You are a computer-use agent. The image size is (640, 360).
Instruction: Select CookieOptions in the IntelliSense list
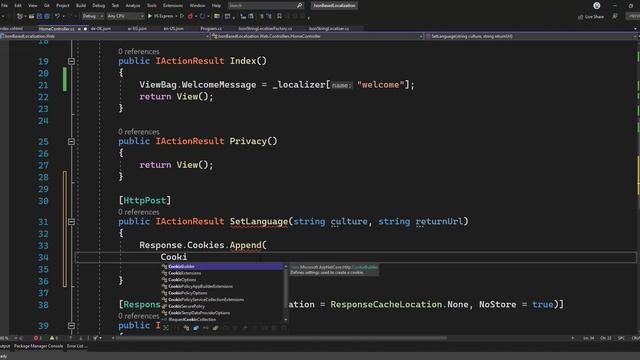221,280
